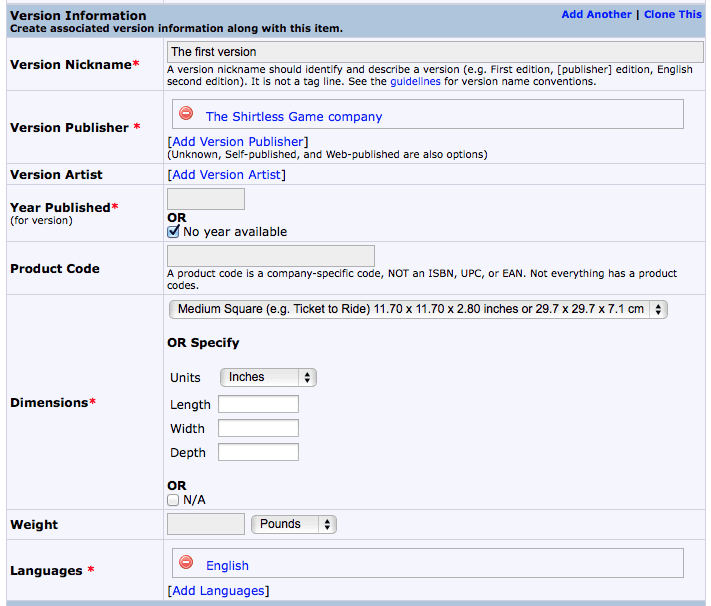Click the Clone This link

point(672,15)
